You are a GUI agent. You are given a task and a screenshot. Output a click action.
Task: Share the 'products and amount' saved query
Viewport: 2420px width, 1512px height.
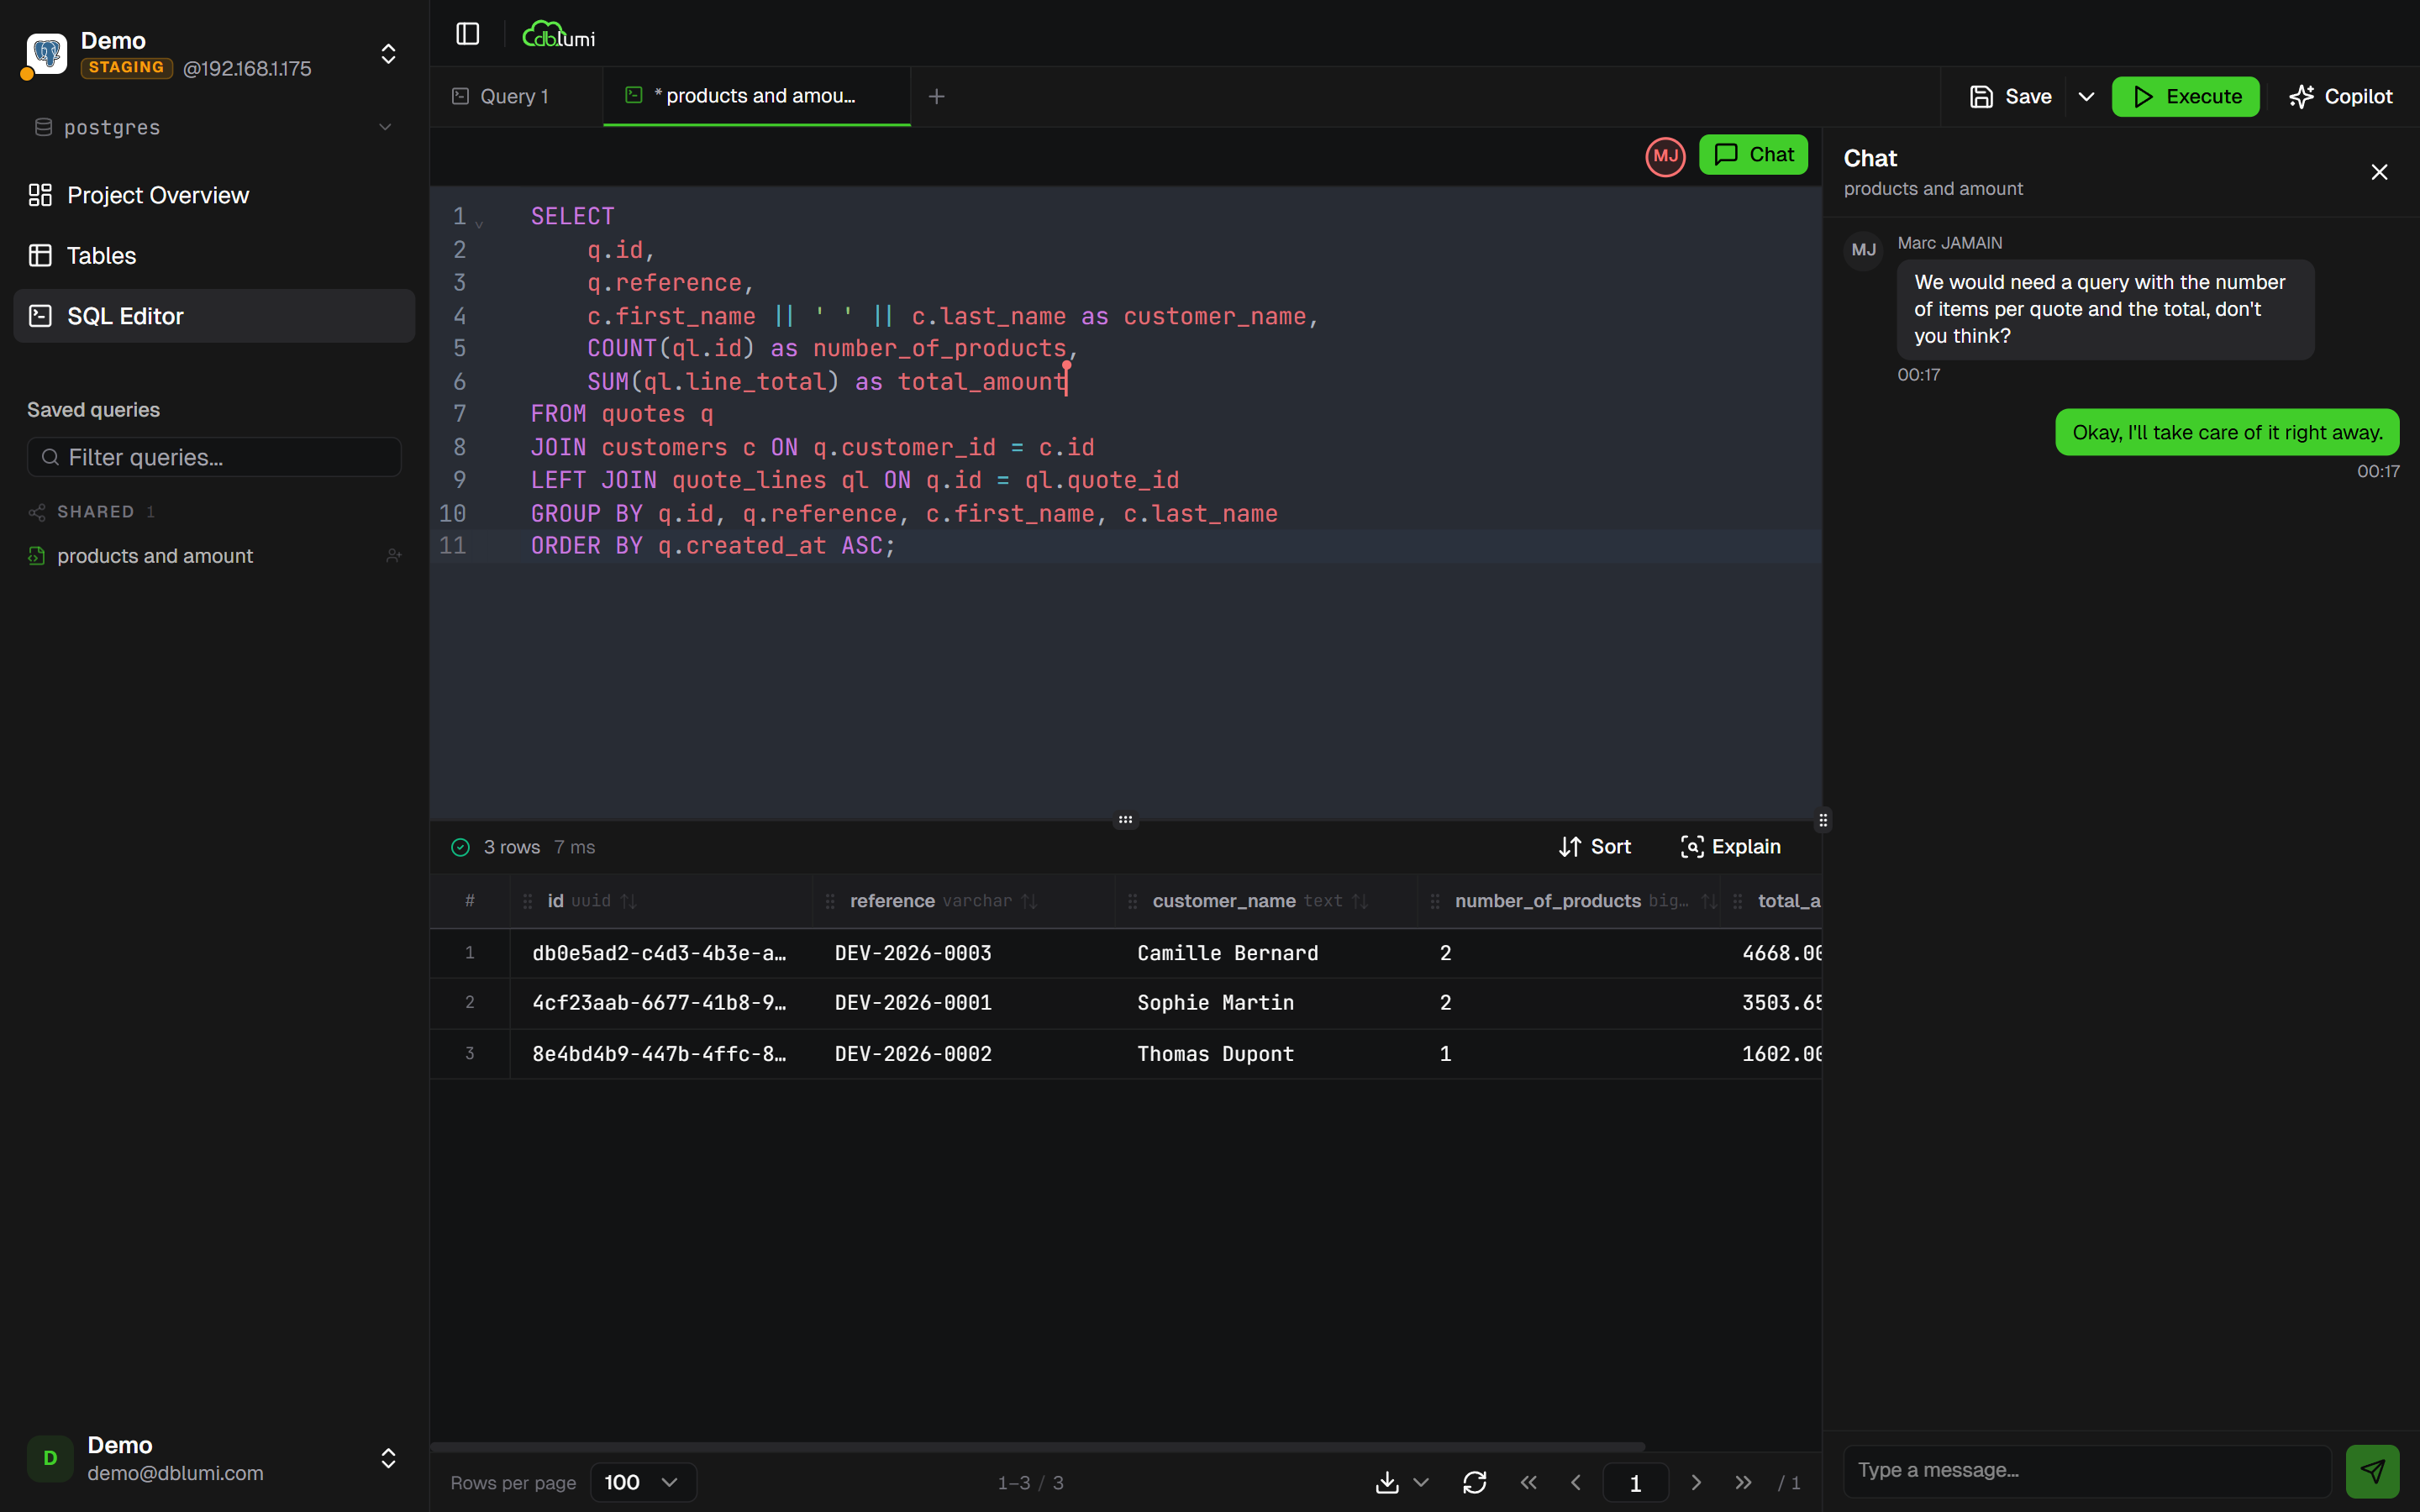pyautogui.click(x=394, y=555)
